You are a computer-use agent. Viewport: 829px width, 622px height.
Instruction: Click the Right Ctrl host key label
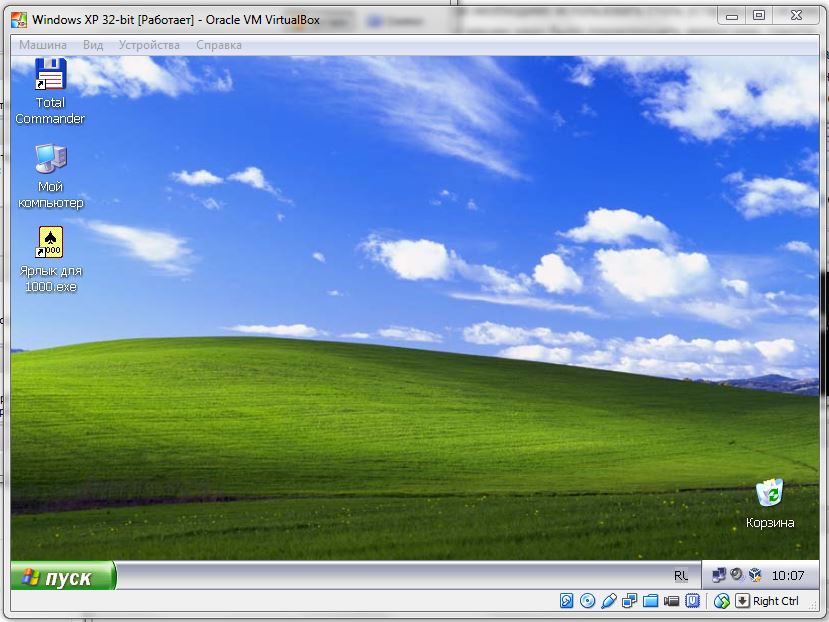coord(776,601)
